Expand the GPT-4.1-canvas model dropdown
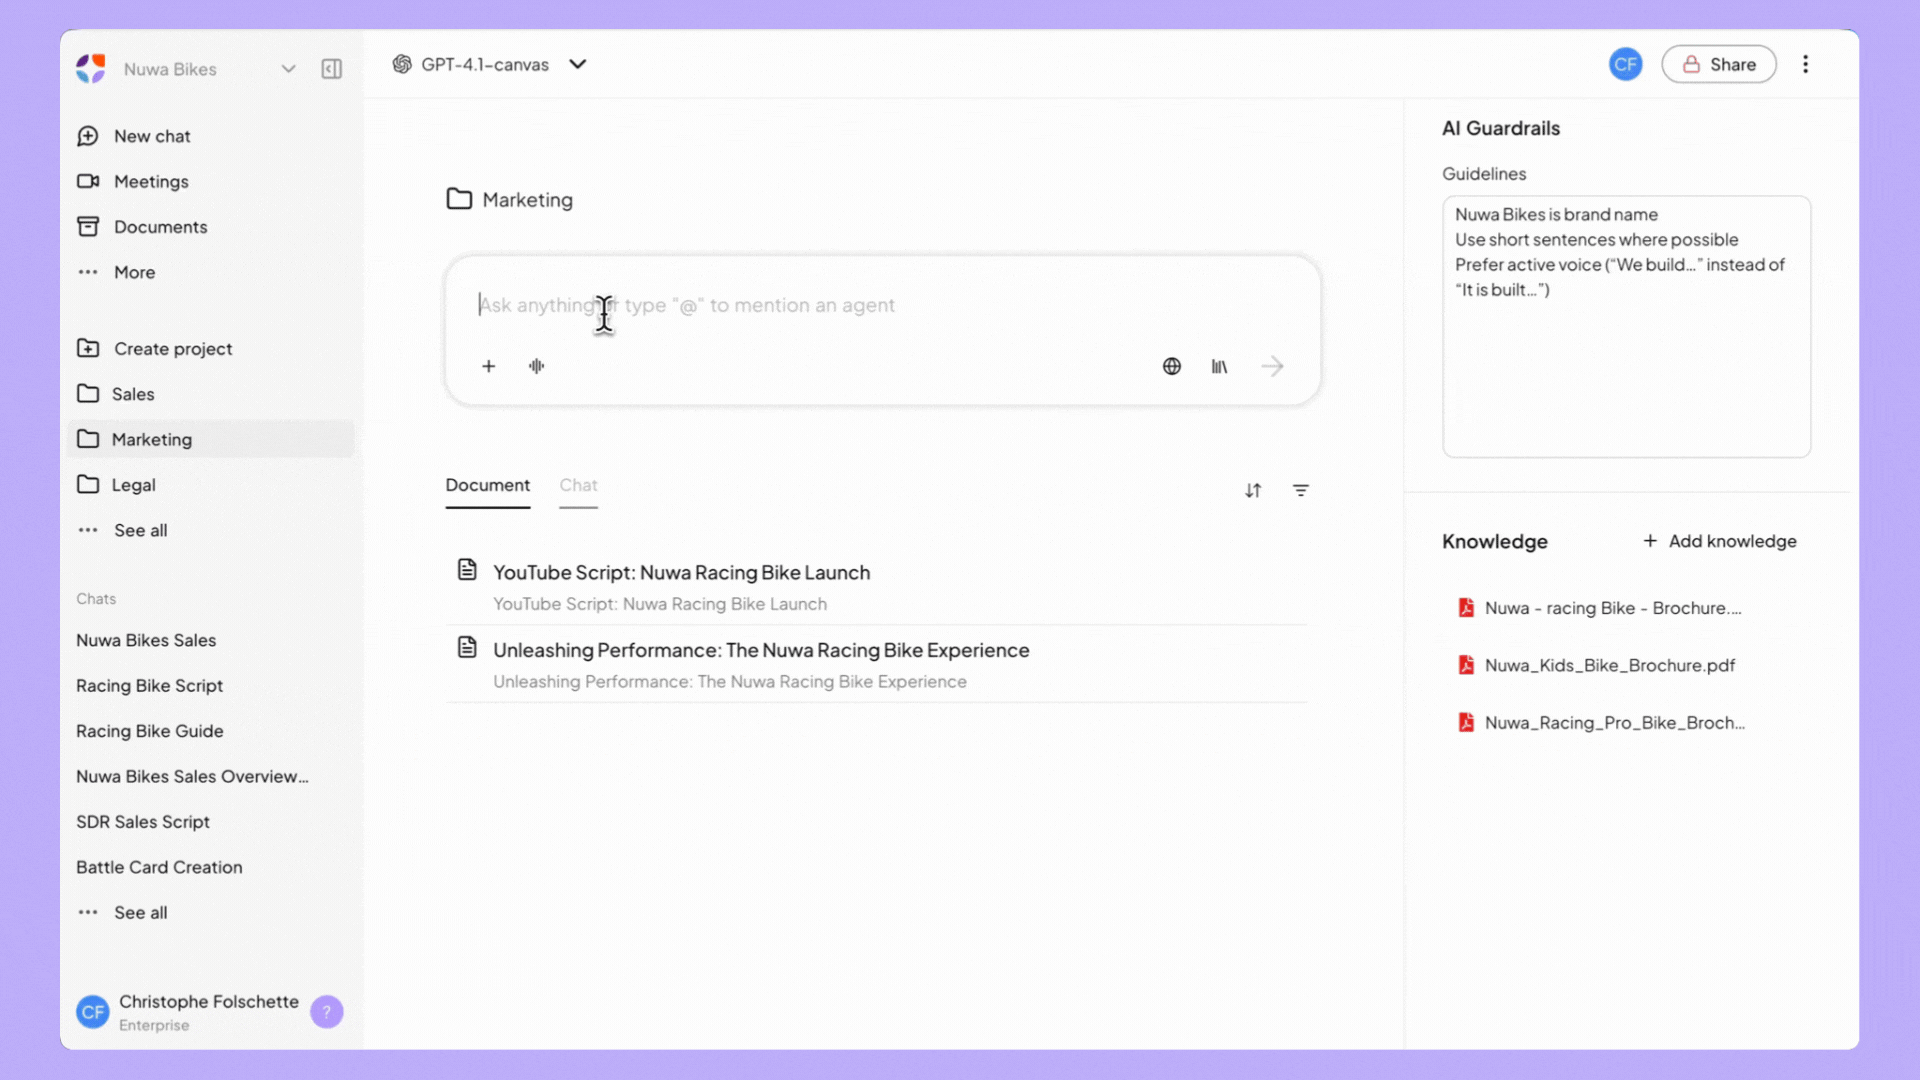The image size is (1920, 1080). (x=577, y=64)
